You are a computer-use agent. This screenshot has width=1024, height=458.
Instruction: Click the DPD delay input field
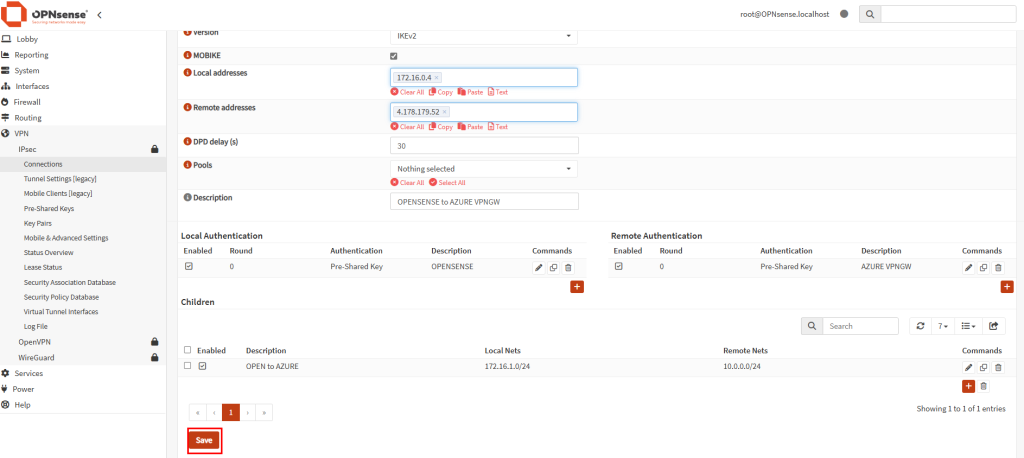click(x=484, y=146)
